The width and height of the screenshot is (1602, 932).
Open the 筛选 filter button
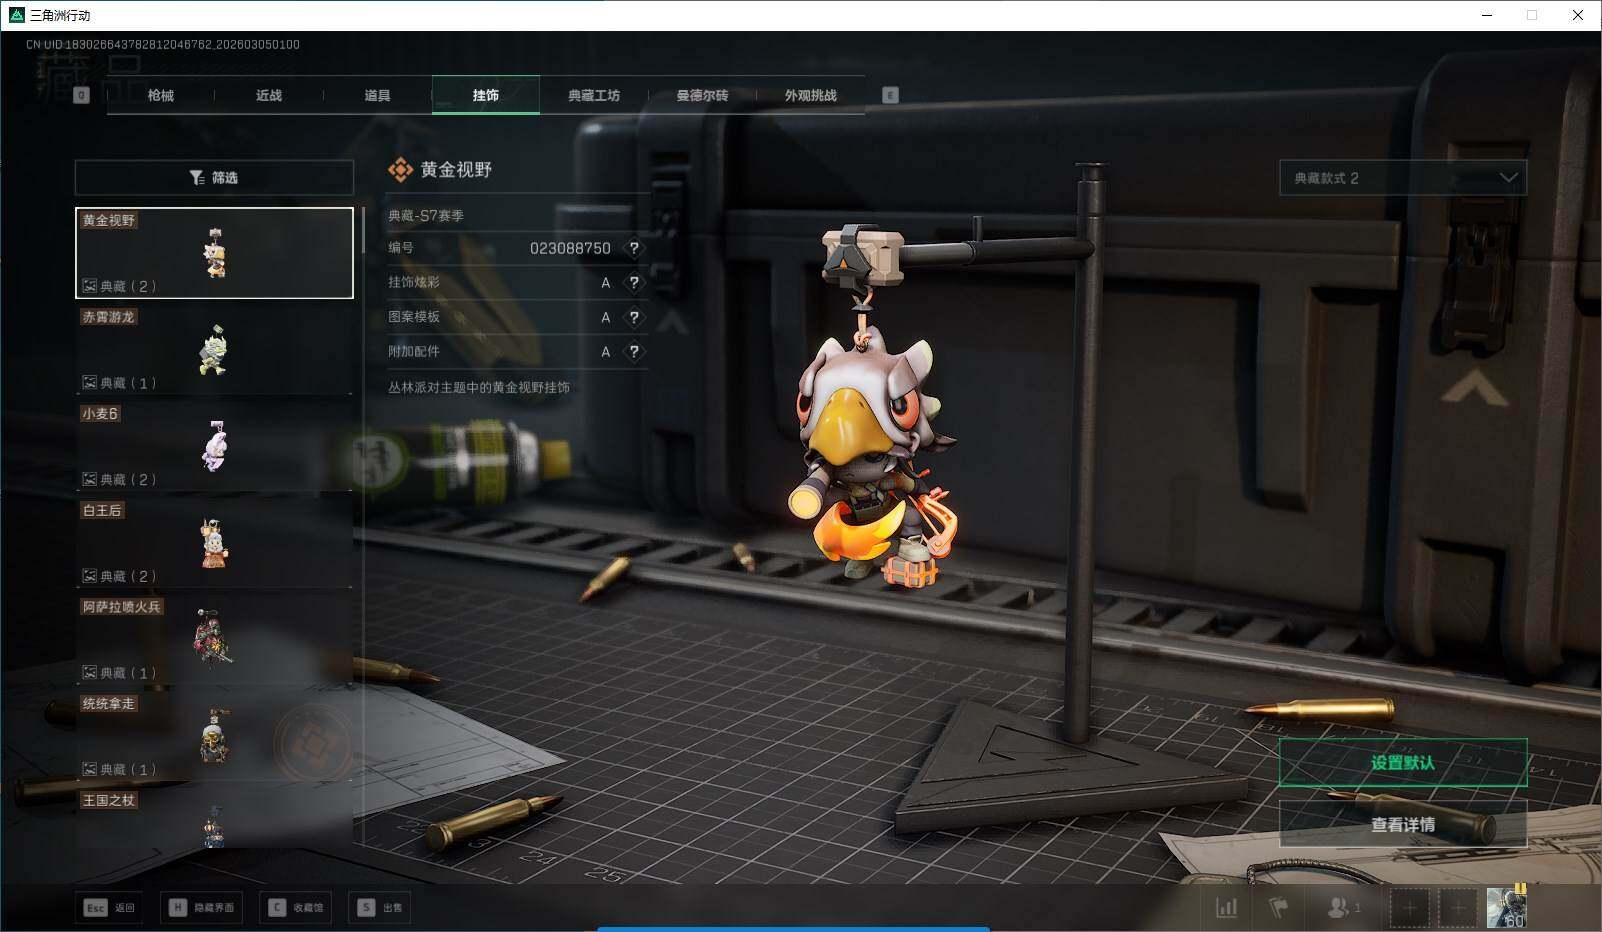click(x=214, y=178)
